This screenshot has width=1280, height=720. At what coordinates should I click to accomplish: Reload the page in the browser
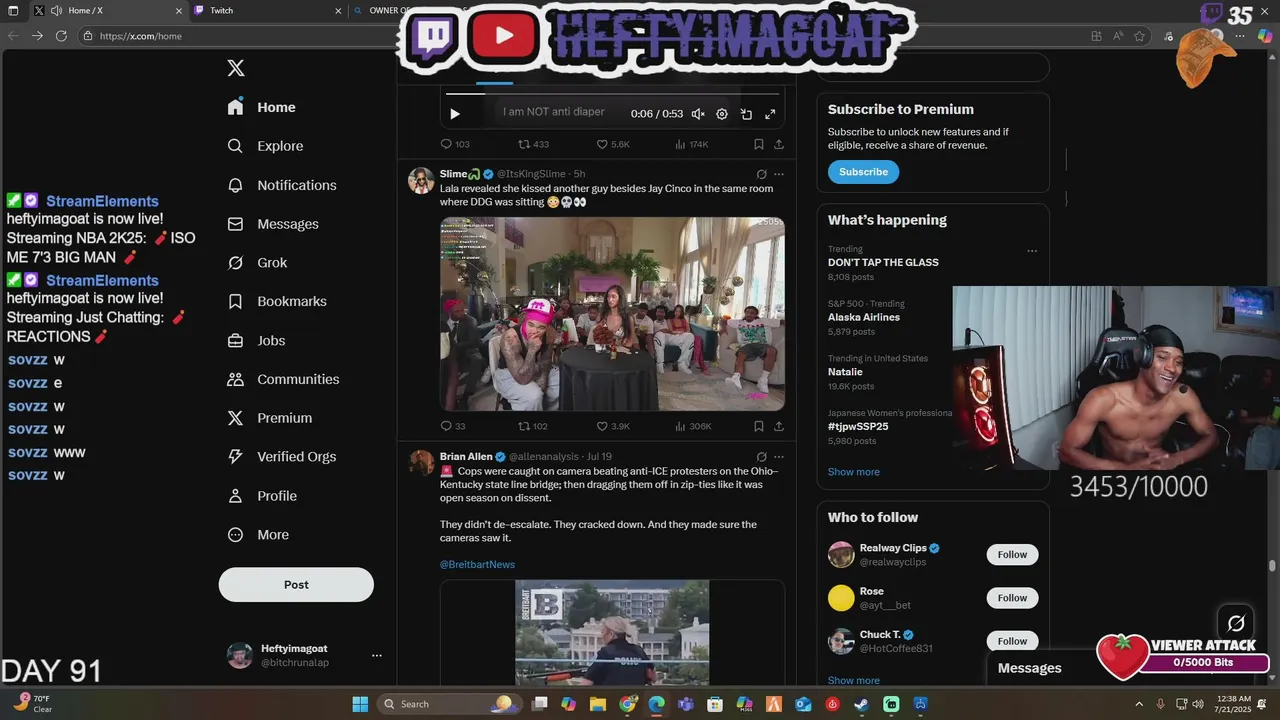click(61, 36)
